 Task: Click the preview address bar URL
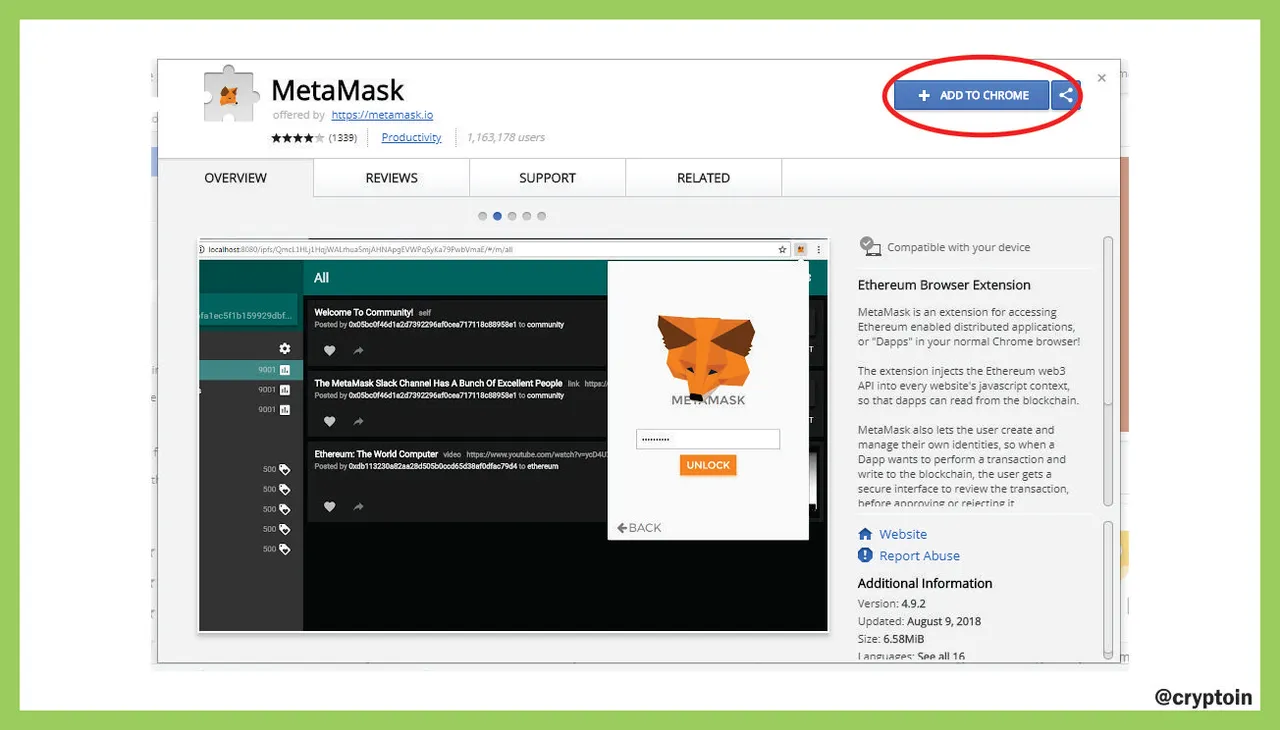(x=358, y=249)
